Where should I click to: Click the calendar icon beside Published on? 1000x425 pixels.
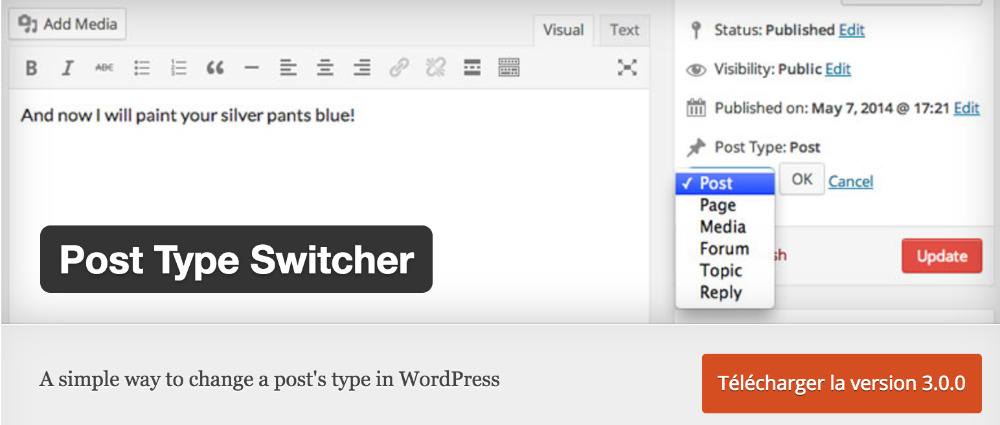(x=696, y=108)
